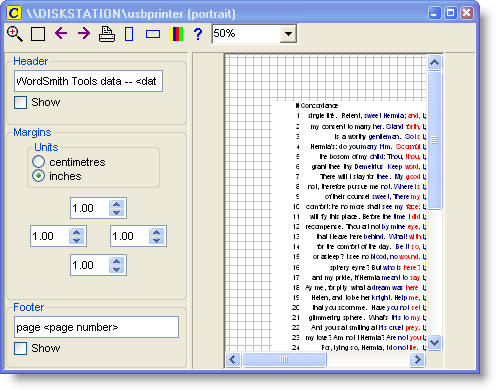Increase the right margin value
Viewport: 496px width, 390px height.
click(156, 232)
